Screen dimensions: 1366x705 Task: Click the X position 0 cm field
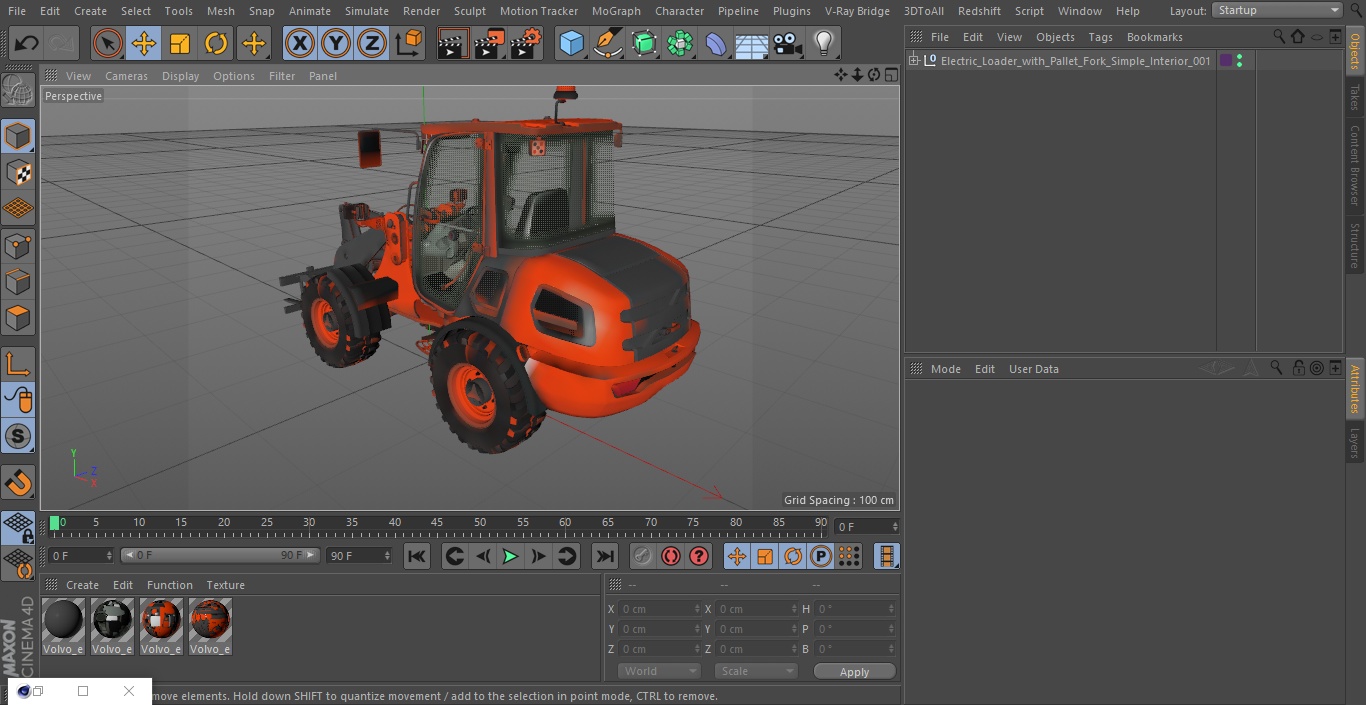coord(659,609)
